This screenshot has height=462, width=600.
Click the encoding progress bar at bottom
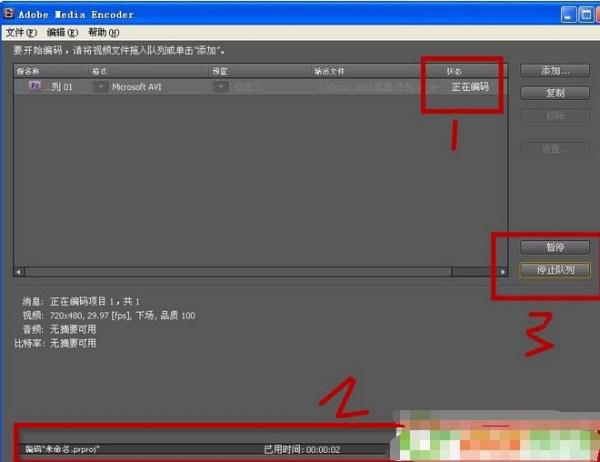point(200,449)
